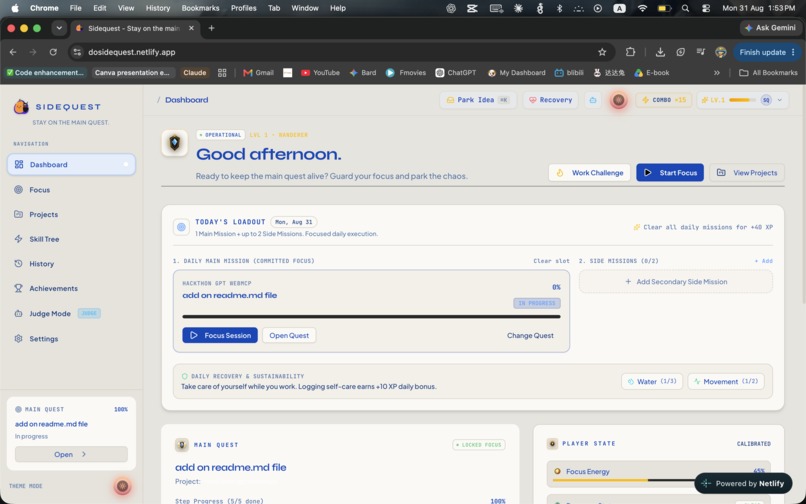Image resolution: width=806 pixels, height=504 pixels.
Task: Click the browser back arrow
Action: click(13, 52)
